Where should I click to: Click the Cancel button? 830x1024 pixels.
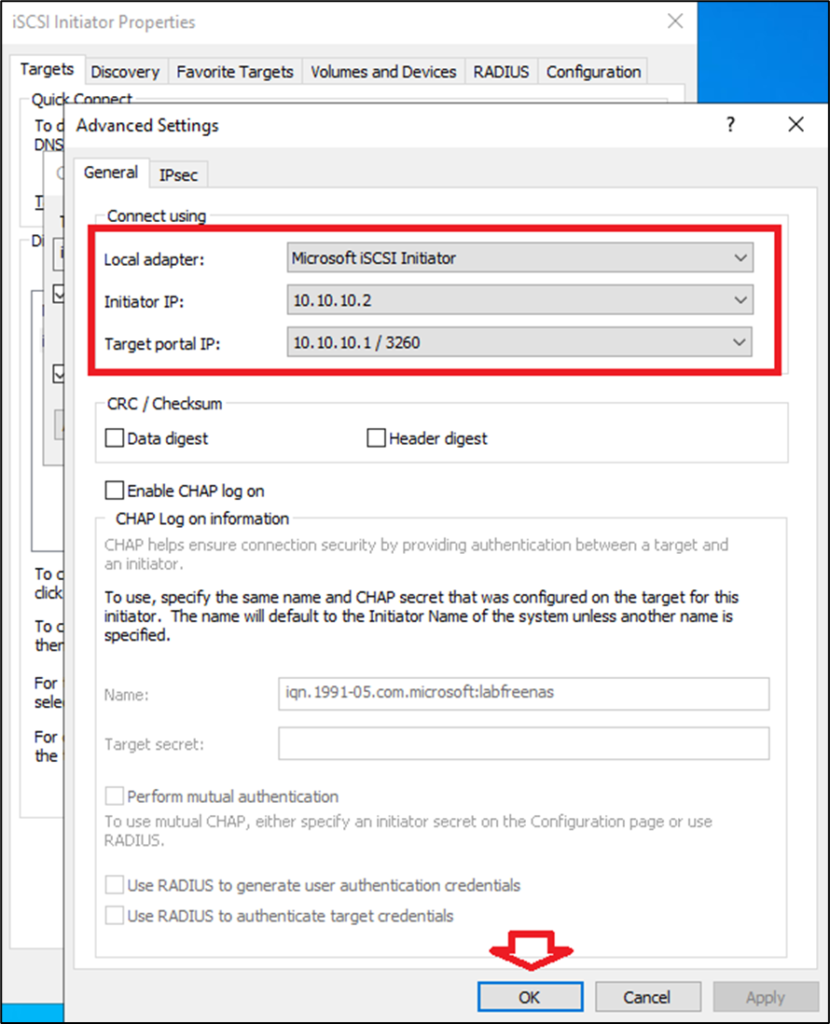[647, 997]
